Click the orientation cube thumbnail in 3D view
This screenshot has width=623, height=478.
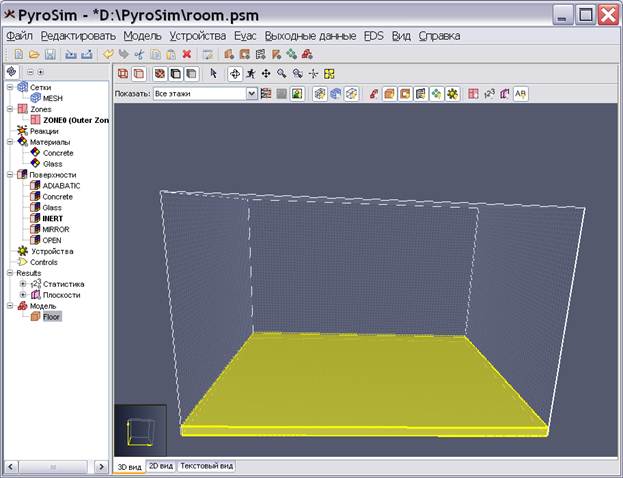(140, 430)
